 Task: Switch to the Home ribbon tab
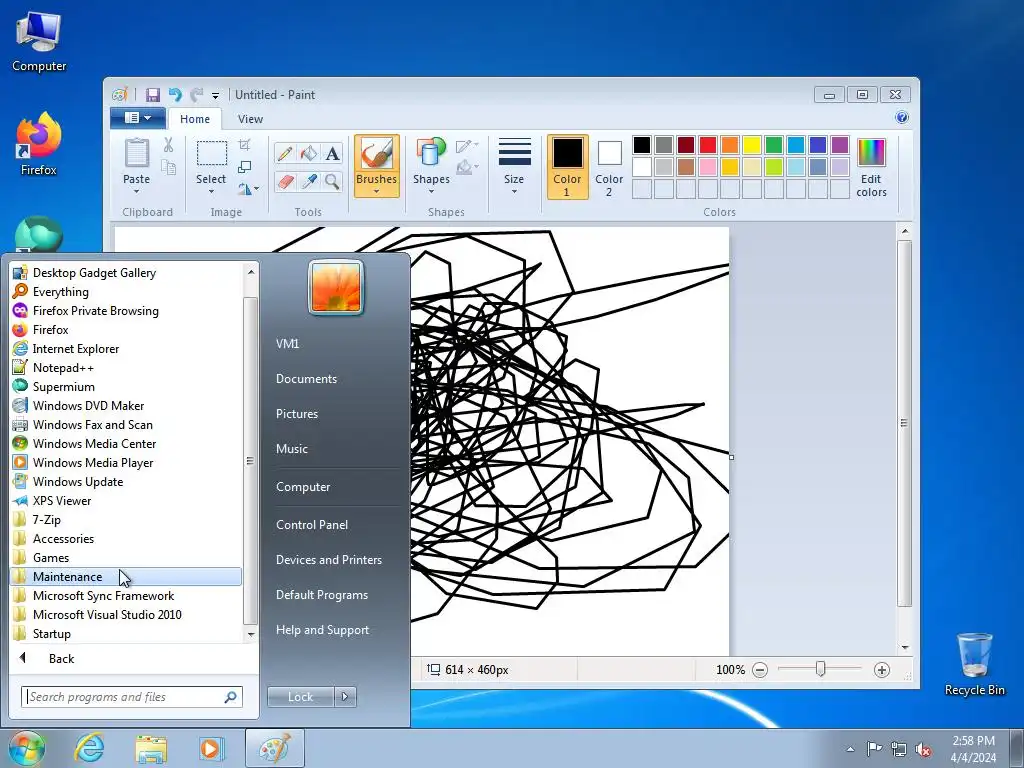[x=195, y=119]
